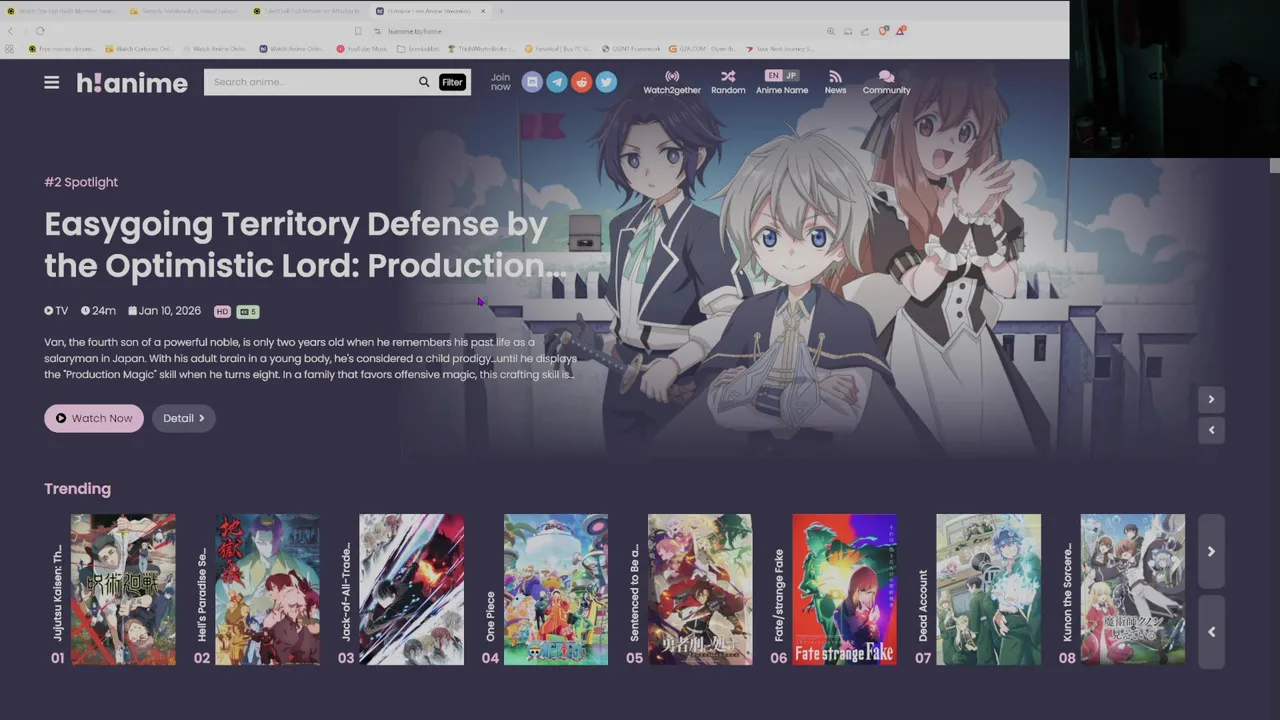Go to previous spotlight slide
This screenshot has width=1280, height=720.
1211,430
